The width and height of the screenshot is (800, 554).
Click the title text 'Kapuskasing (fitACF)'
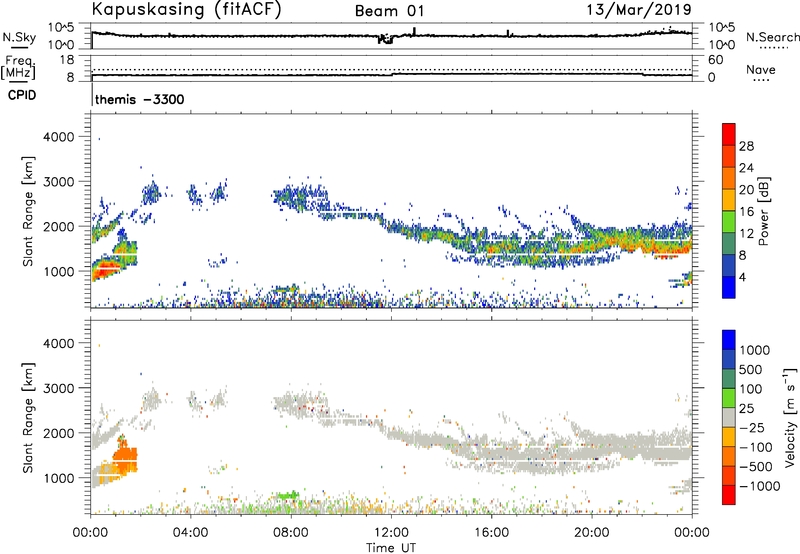pyautogui.click(x=186, y=9)
